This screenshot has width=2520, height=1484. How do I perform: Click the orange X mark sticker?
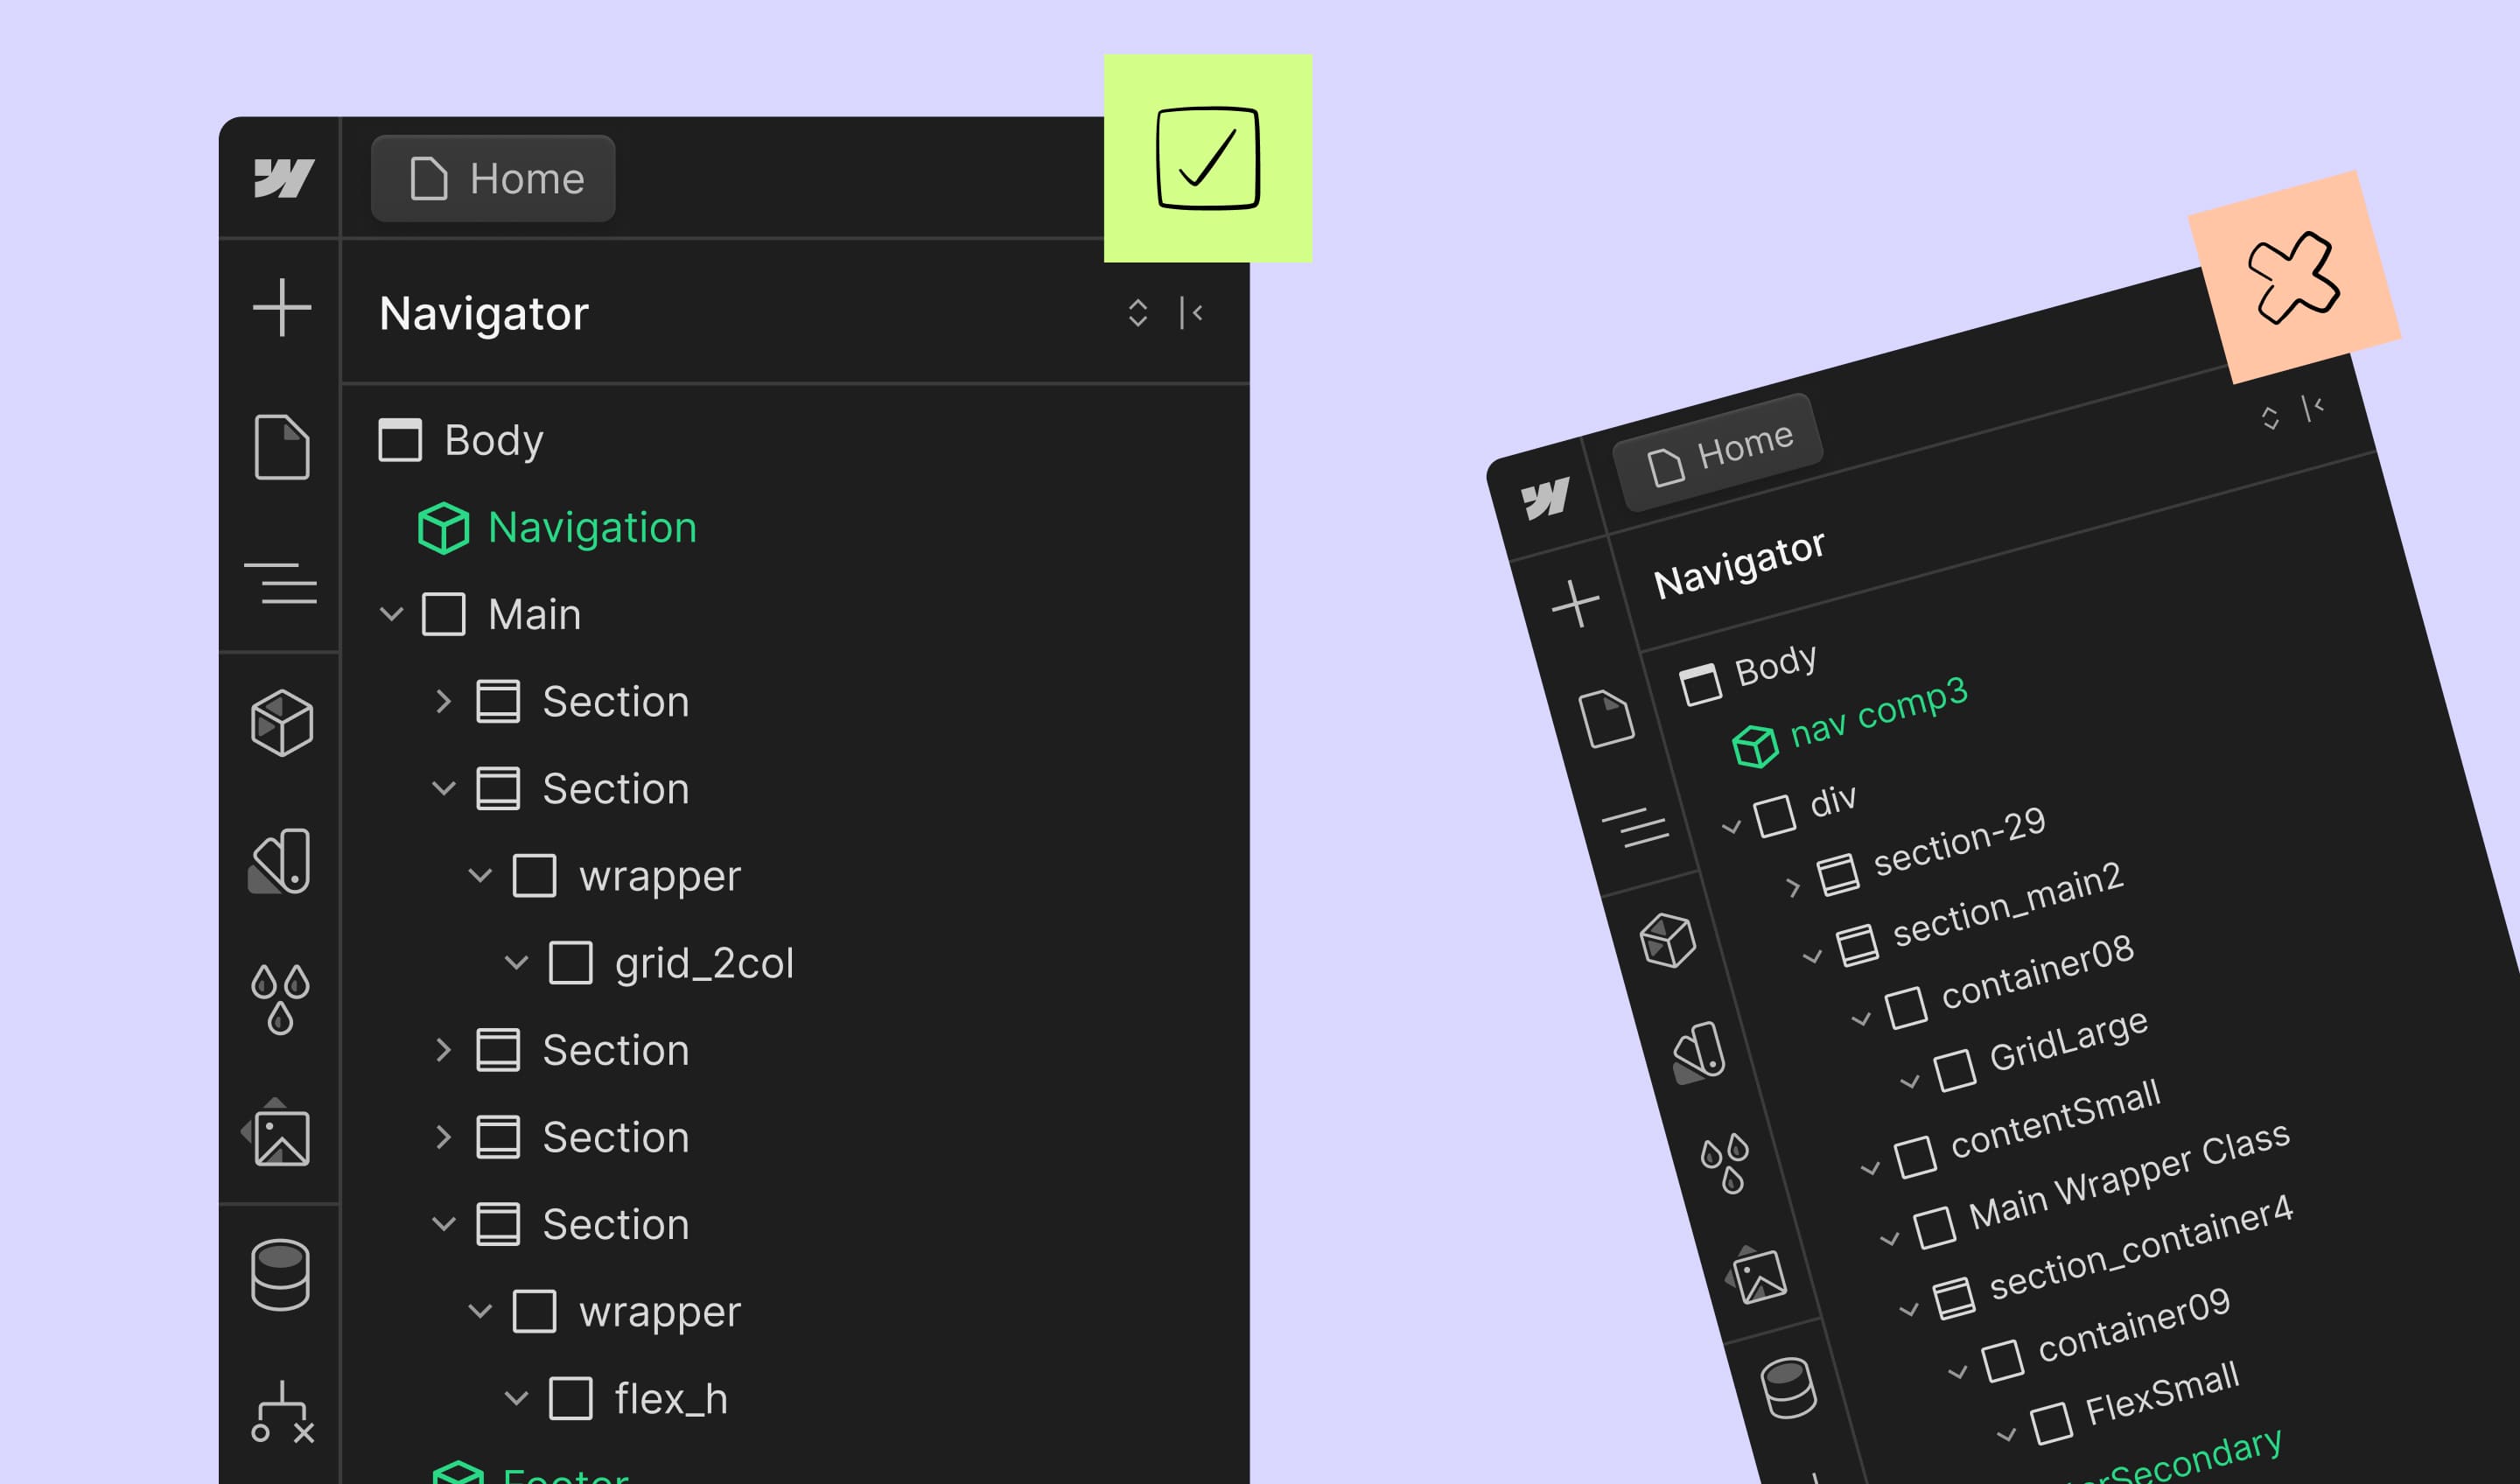coord(2294,277)
